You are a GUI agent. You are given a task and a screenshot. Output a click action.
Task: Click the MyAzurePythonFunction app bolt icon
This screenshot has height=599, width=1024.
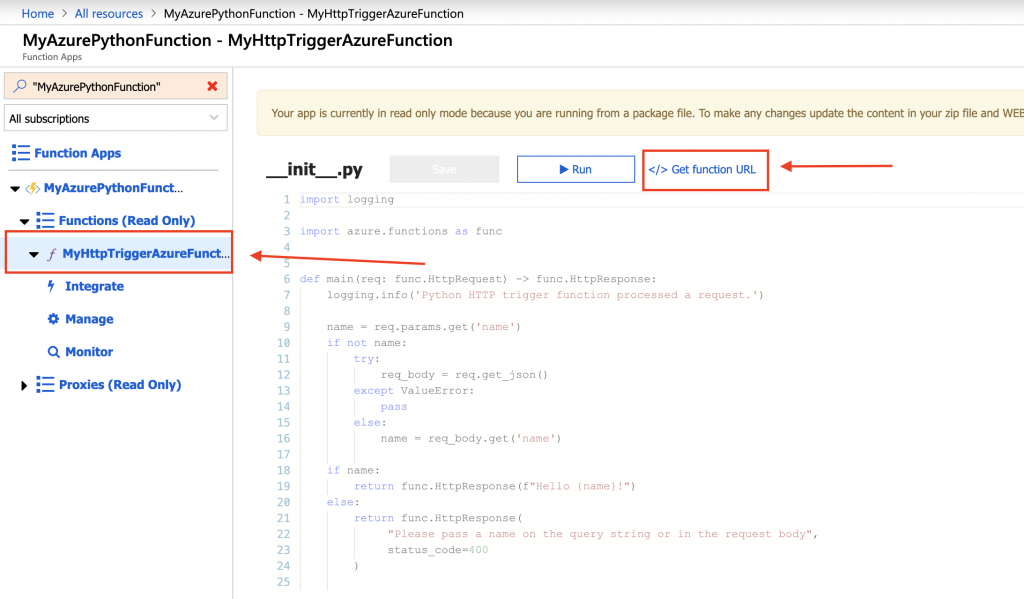point(32,188)
